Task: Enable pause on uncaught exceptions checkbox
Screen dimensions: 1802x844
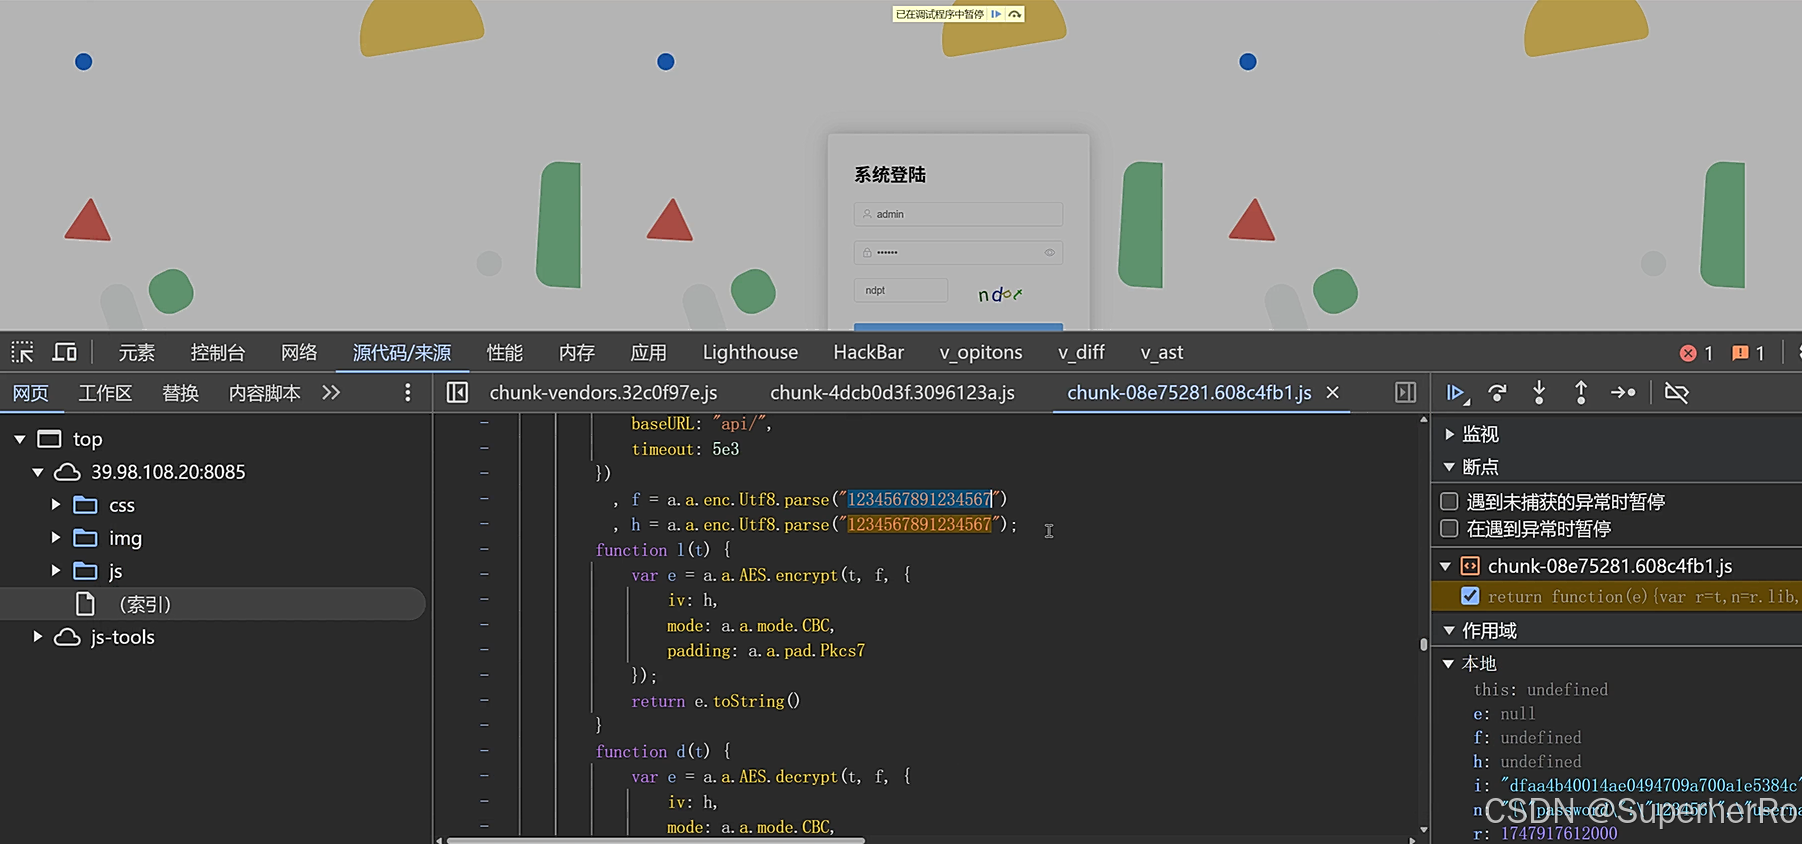Action: point(1449,501)
